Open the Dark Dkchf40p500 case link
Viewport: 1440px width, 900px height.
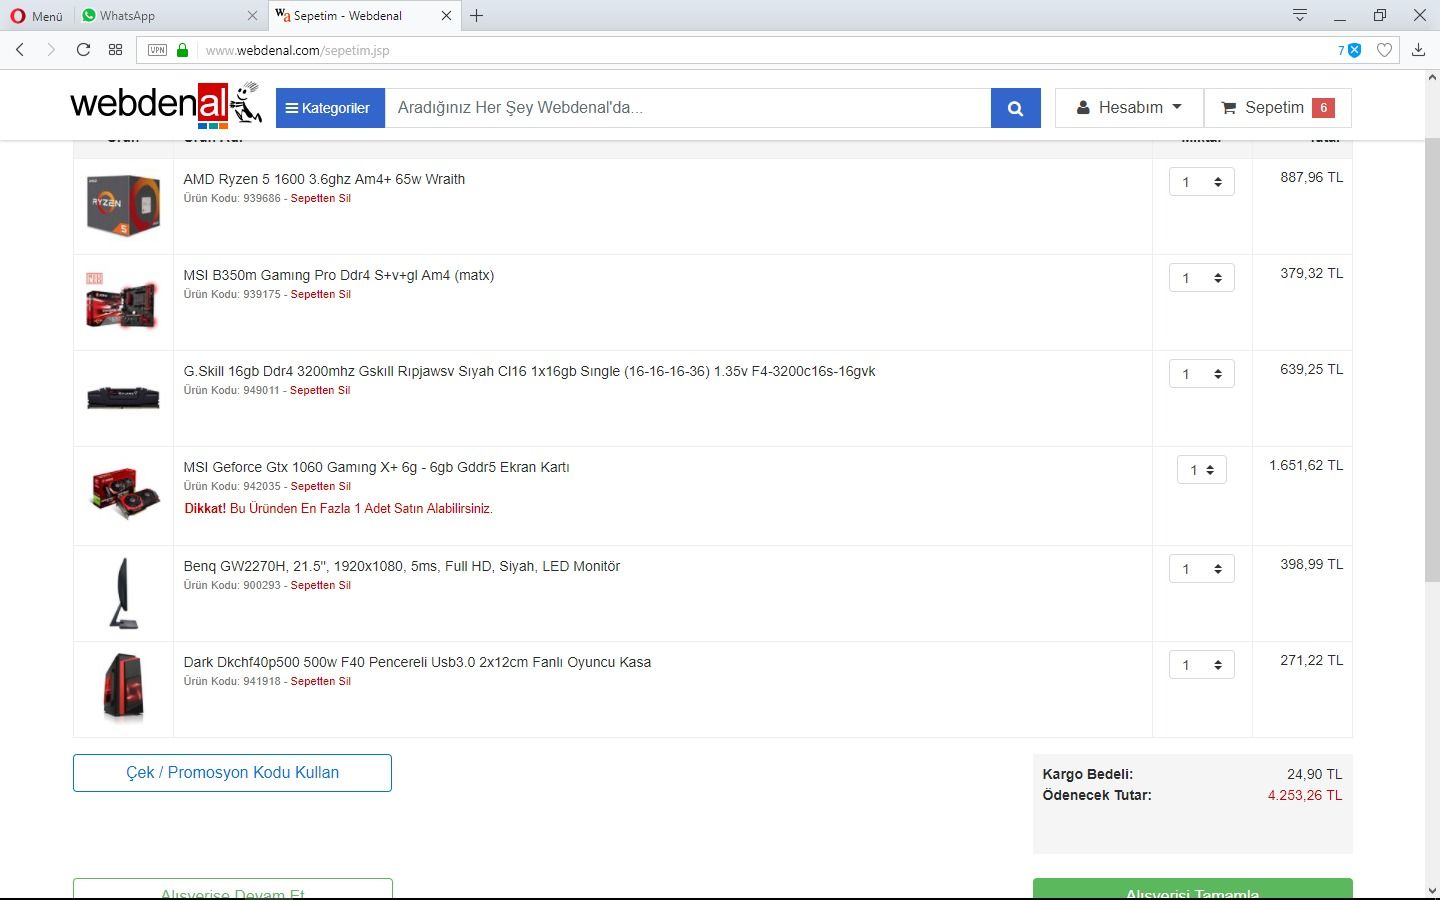tap(417, 662)
